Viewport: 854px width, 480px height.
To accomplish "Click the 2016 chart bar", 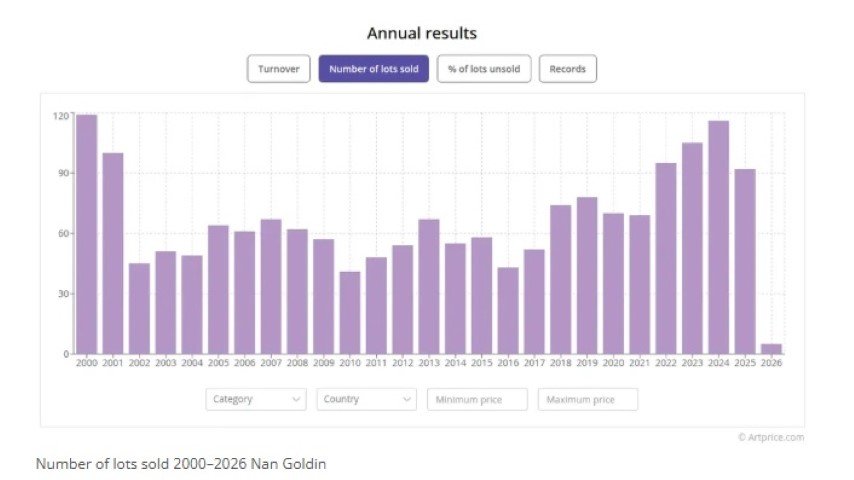I will pyautogui.click(x=508, y=311).
